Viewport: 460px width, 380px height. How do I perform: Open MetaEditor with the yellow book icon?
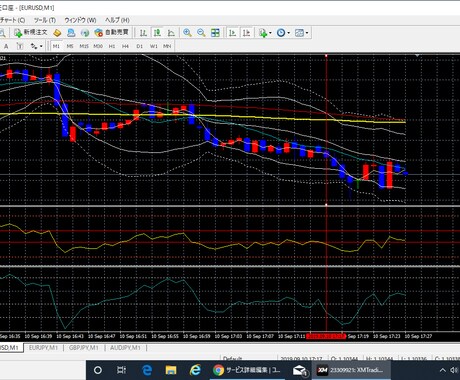[57, 33]
